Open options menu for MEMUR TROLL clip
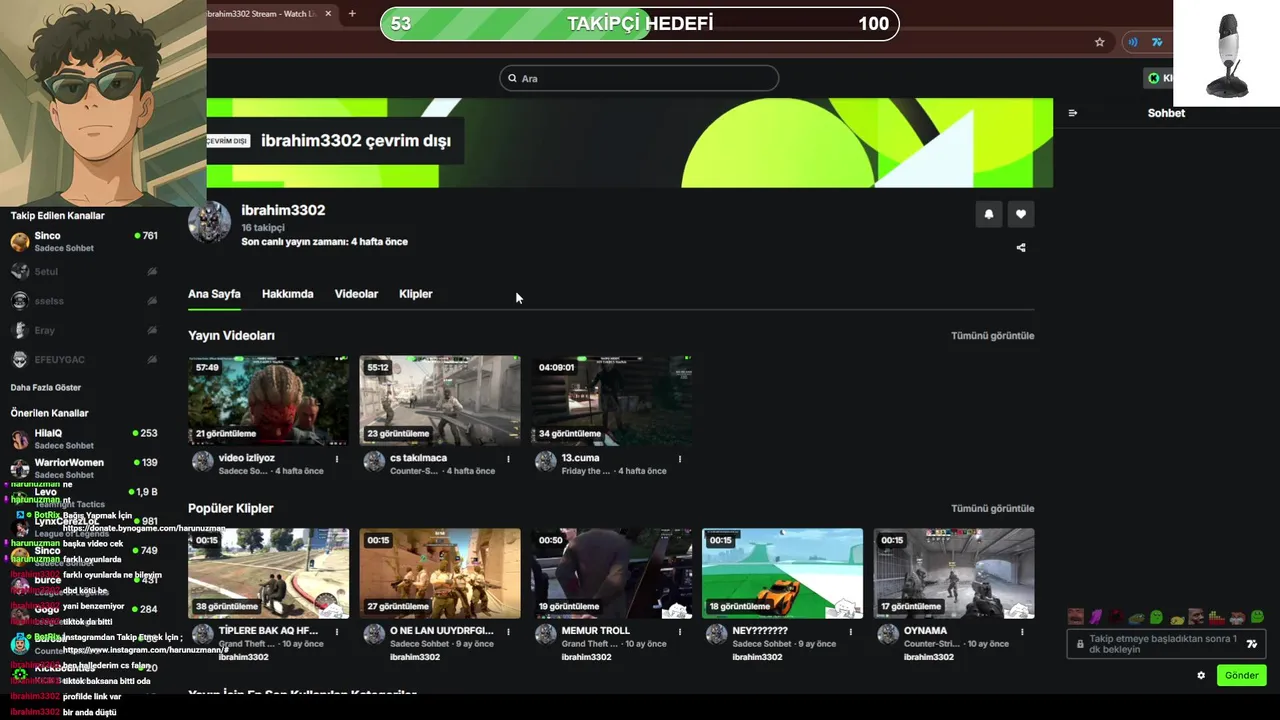1280x720 pixels. tap(680, 632)
